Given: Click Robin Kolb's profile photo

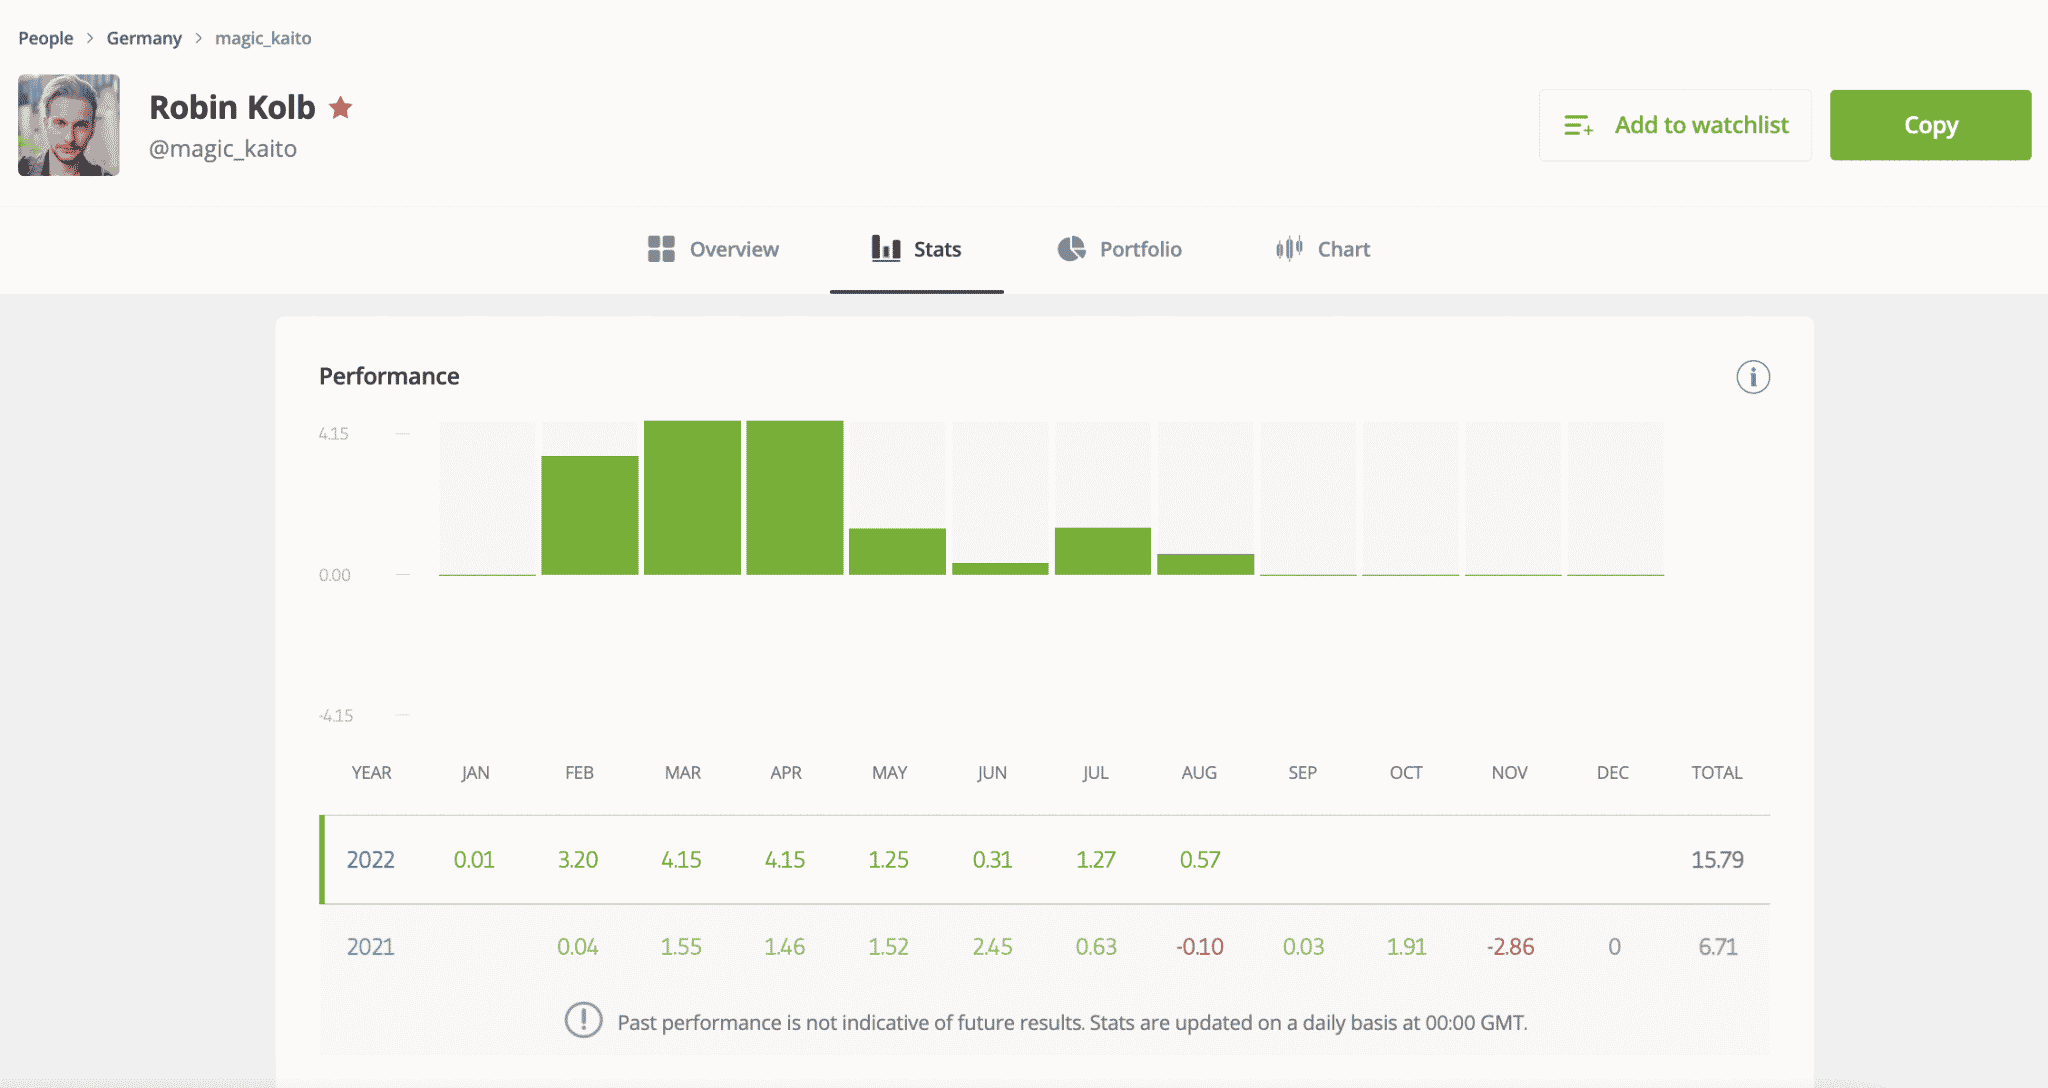Looking at the screenshot, I should (69, 125).
